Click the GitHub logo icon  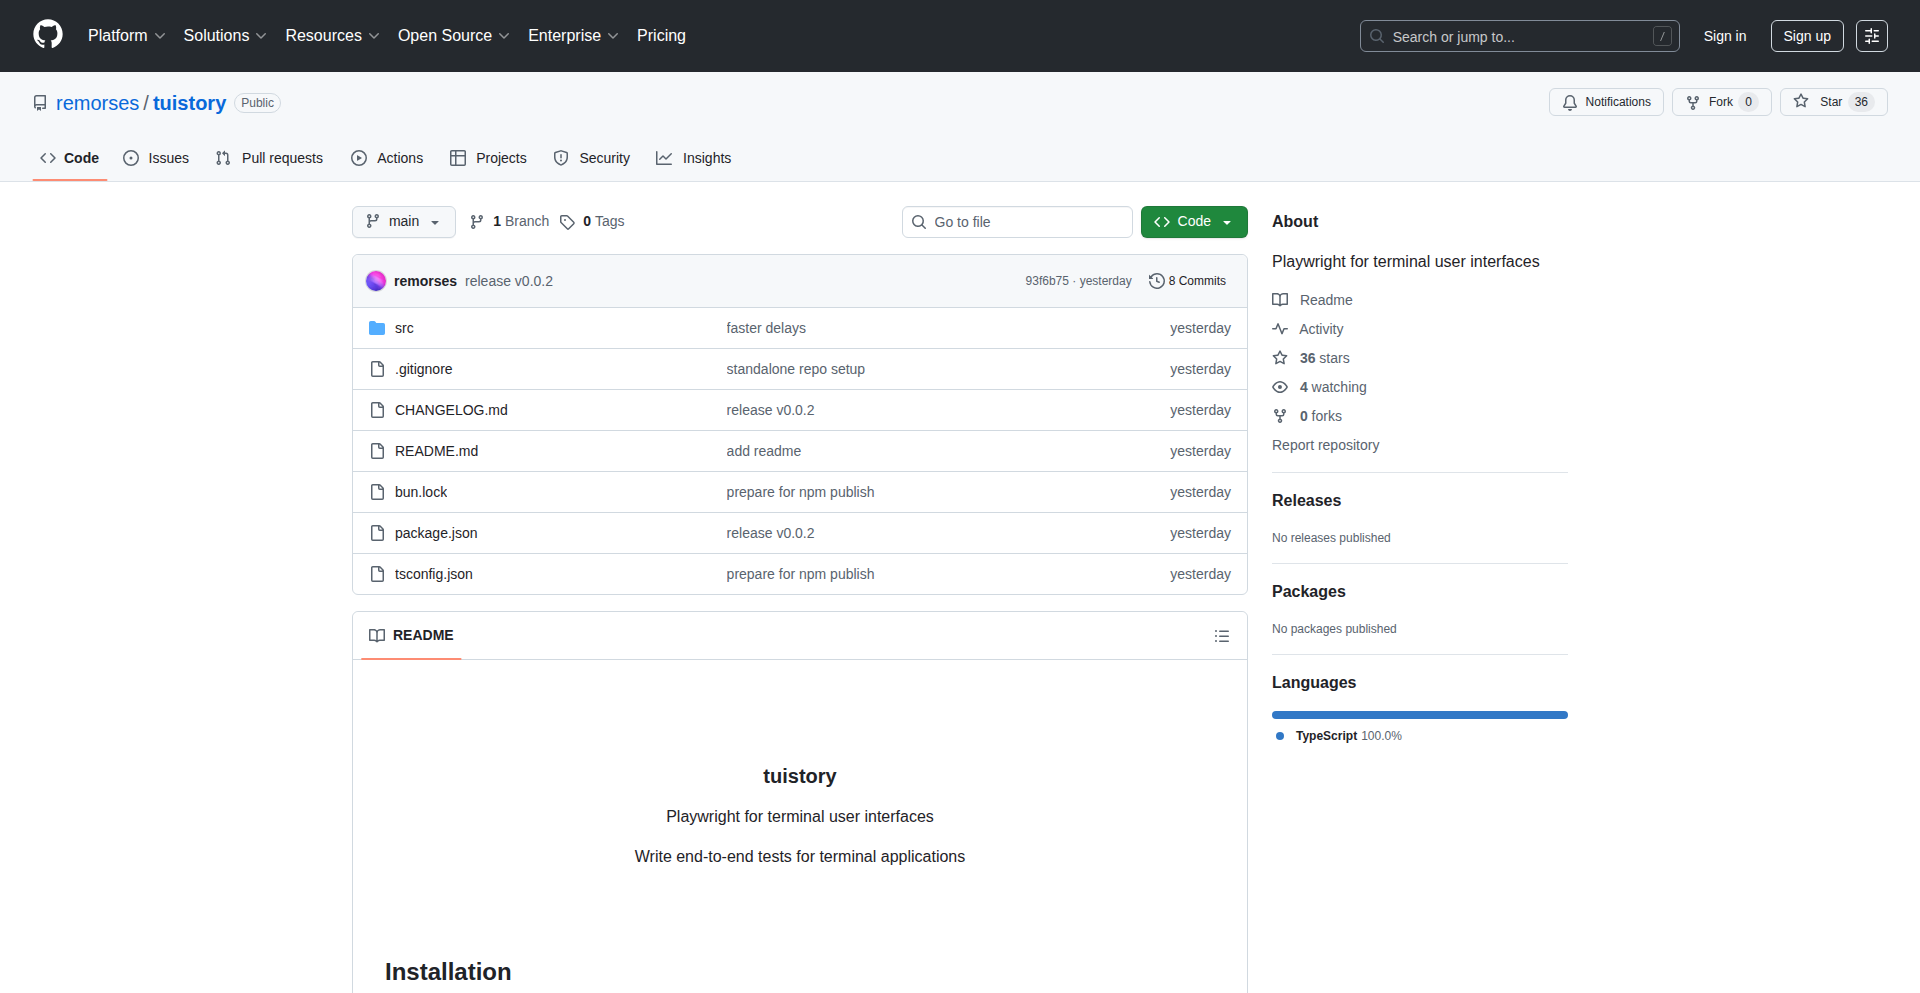click(48, 35)
